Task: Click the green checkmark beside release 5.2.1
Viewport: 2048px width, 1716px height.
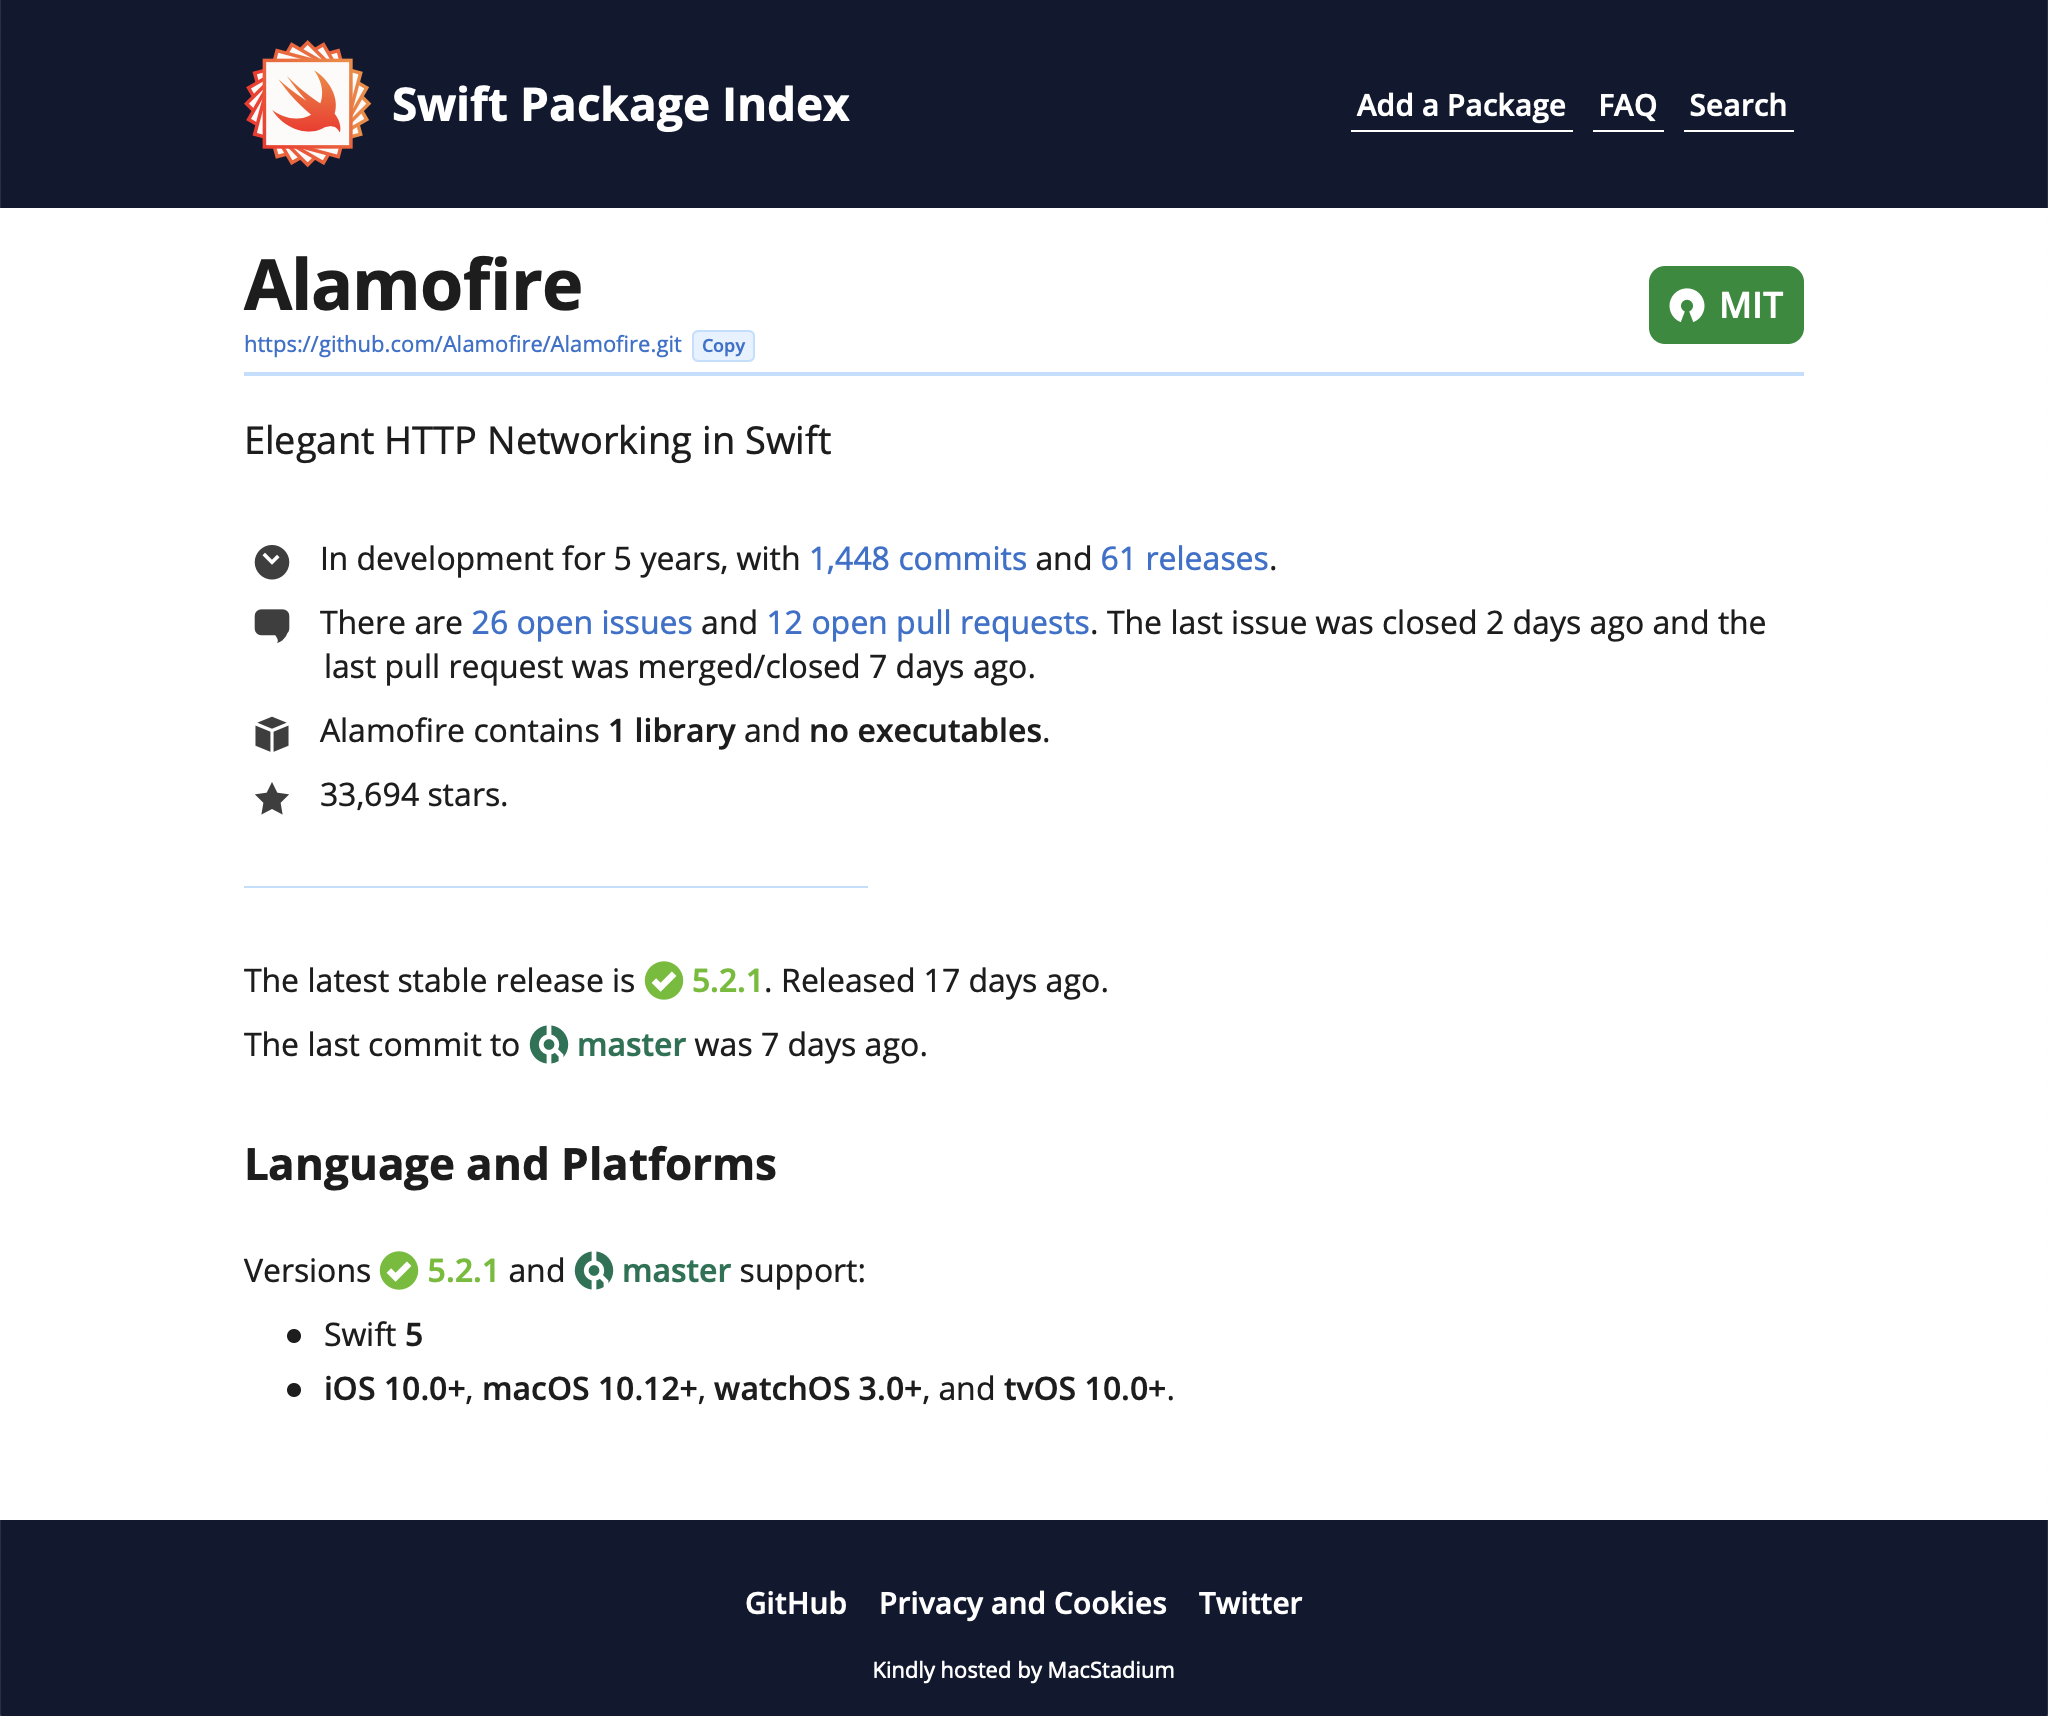Action: pos(663,982)
